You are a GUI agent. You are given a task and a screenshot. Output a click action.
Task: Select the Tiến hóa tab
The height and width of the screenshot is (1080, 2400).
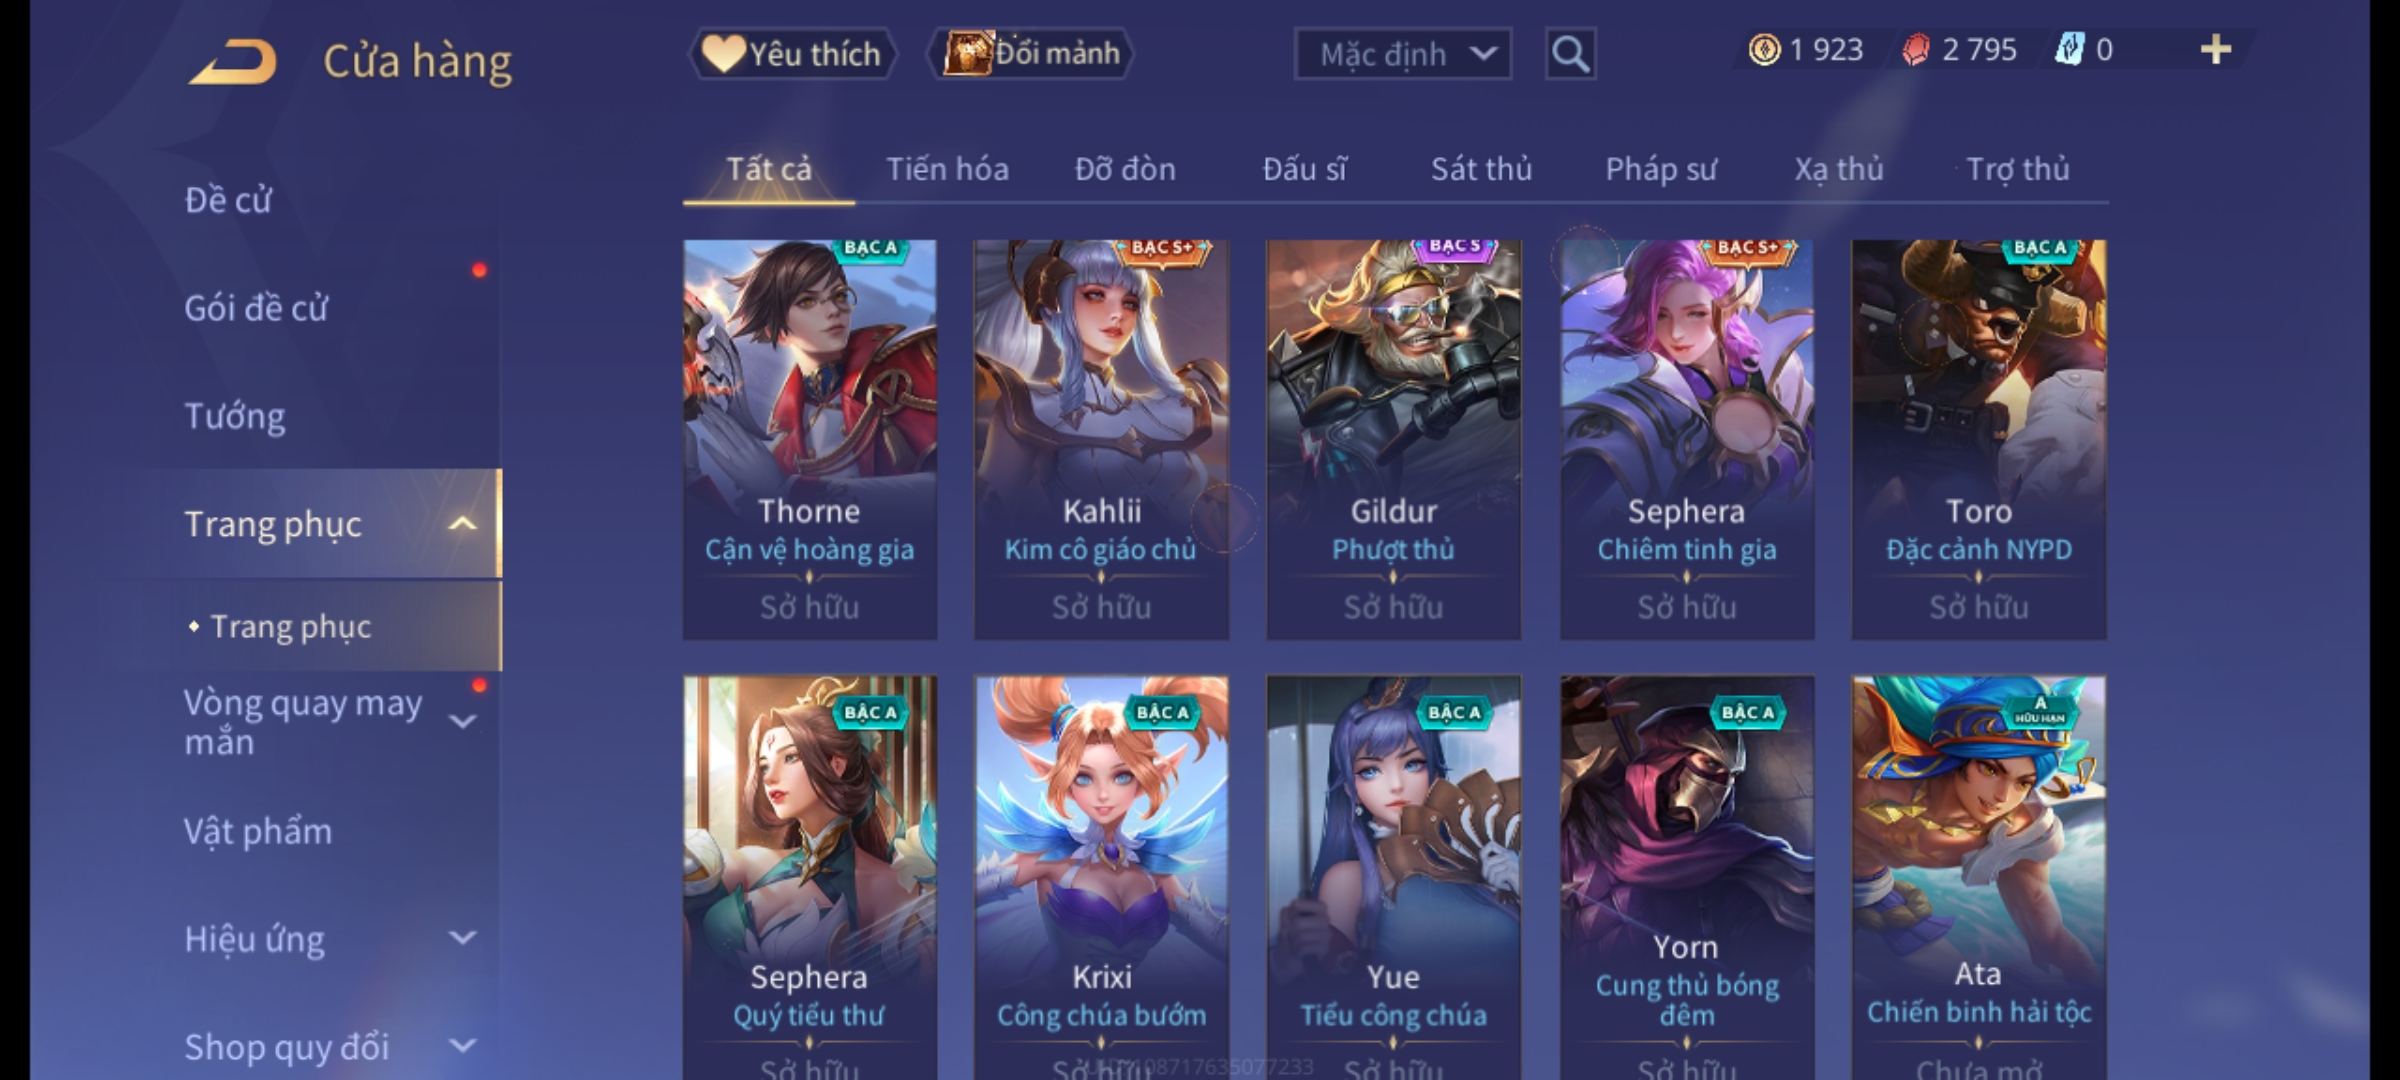947,169
